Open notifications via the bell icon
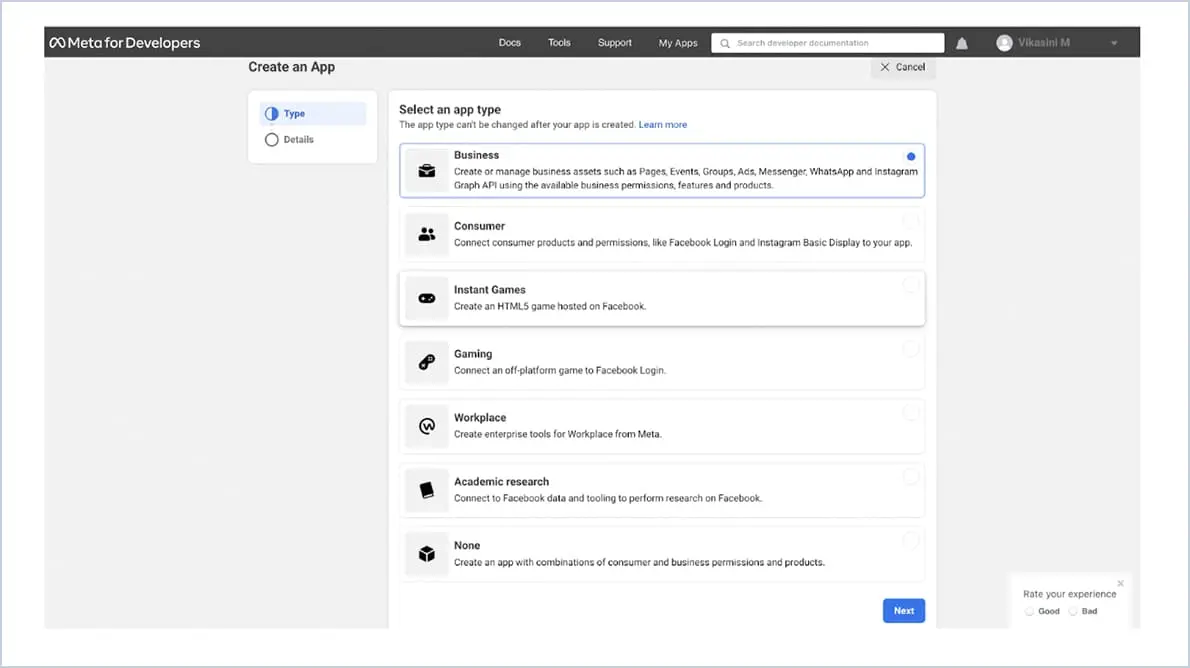The image size is (1190, 668). click(962, 43)
